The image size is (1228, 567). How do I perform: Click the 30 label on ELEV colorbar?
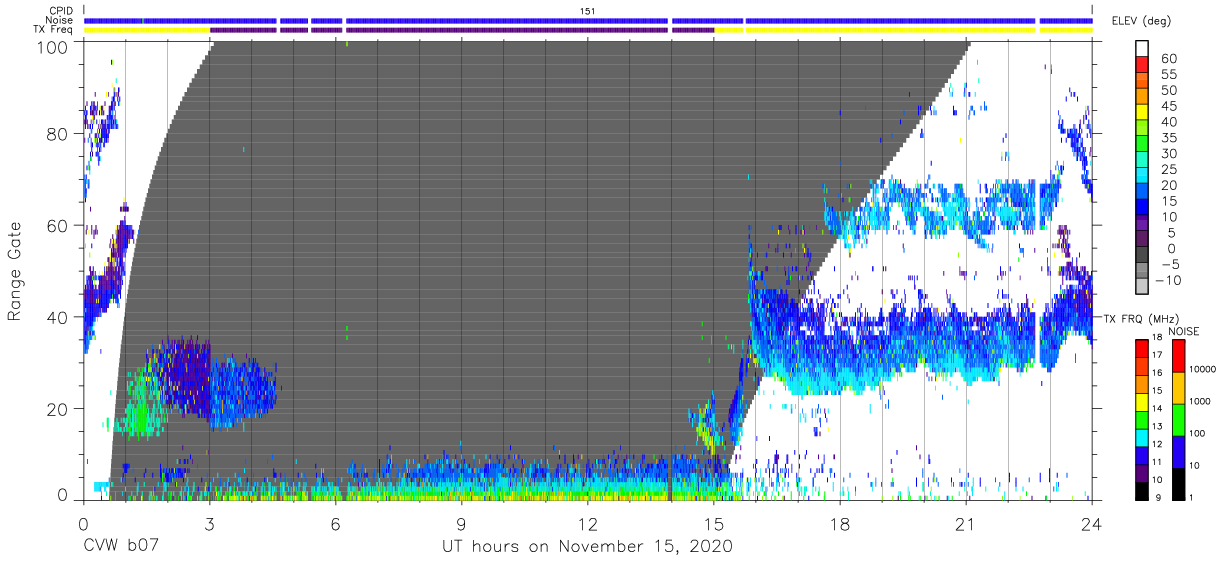[1169, 153]
